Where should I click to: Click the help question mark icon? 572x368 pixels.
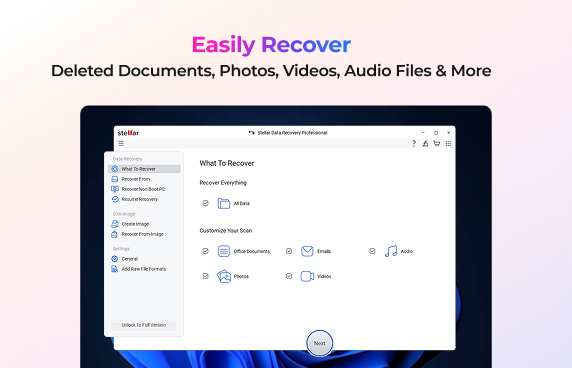coord(414,143)
